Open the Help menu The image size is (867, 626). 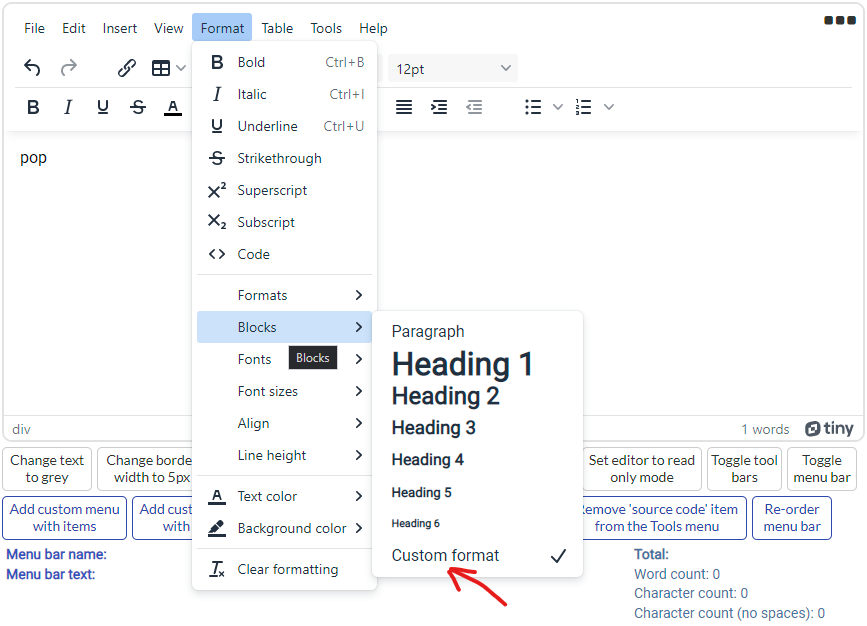point(373,28)
